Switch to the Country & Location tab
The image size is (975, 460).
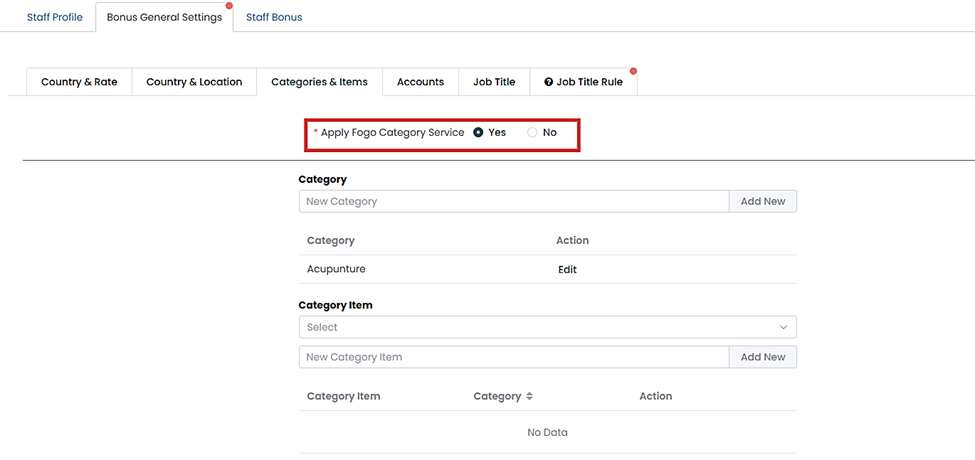[194, 82]
